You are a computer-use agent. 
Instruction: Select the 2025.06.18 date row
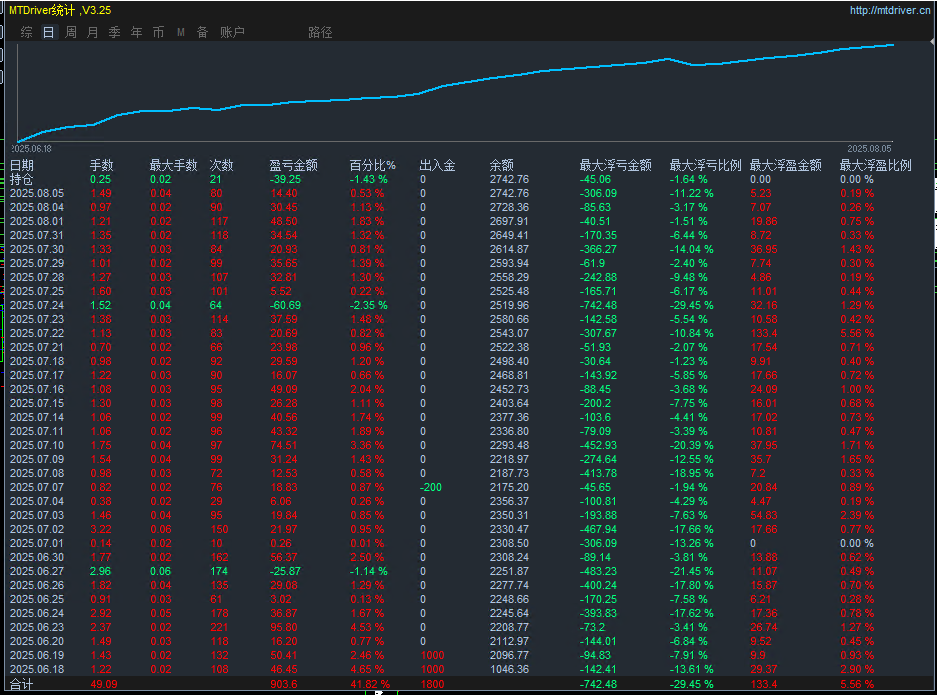(x=37, y=669)
